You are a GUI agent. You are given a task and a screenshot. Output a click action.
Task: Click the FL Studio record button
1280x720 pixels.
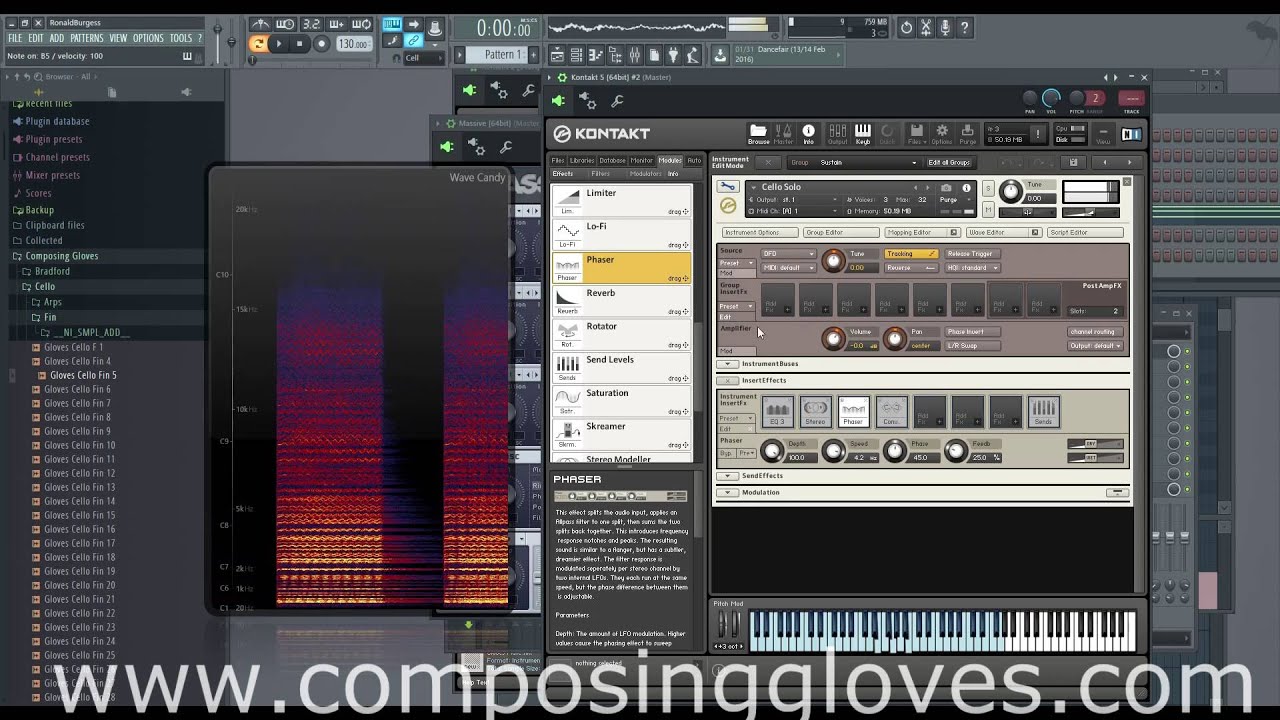[x=322, y=44]
